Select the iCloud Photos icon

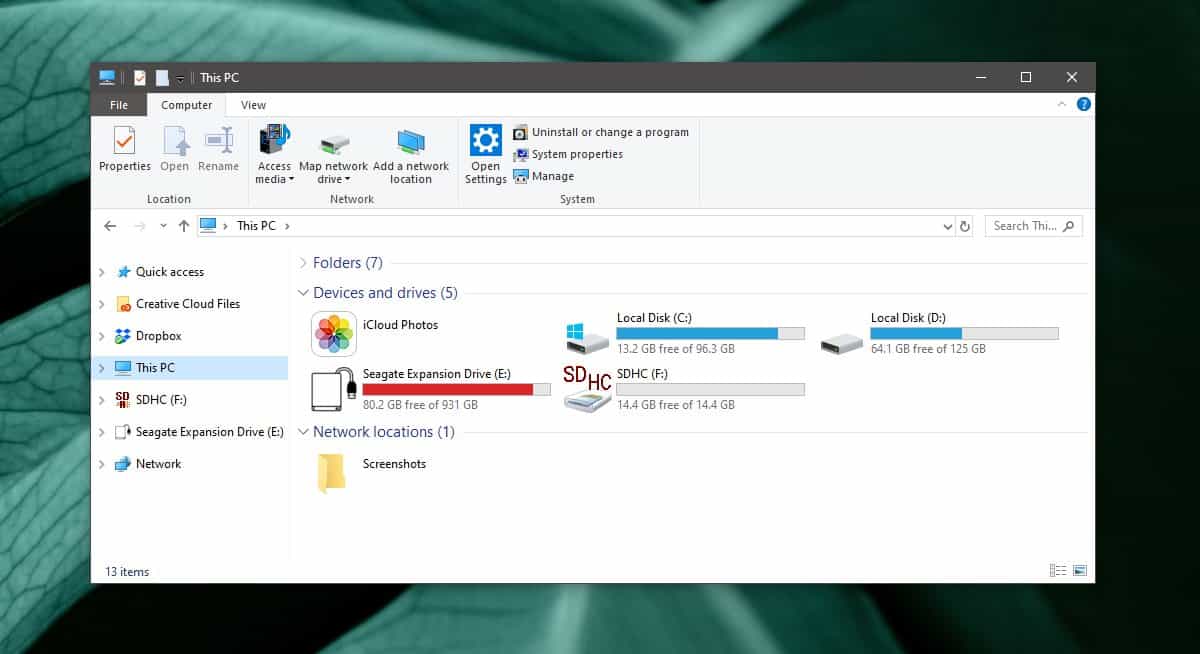(x=334, y=334)
